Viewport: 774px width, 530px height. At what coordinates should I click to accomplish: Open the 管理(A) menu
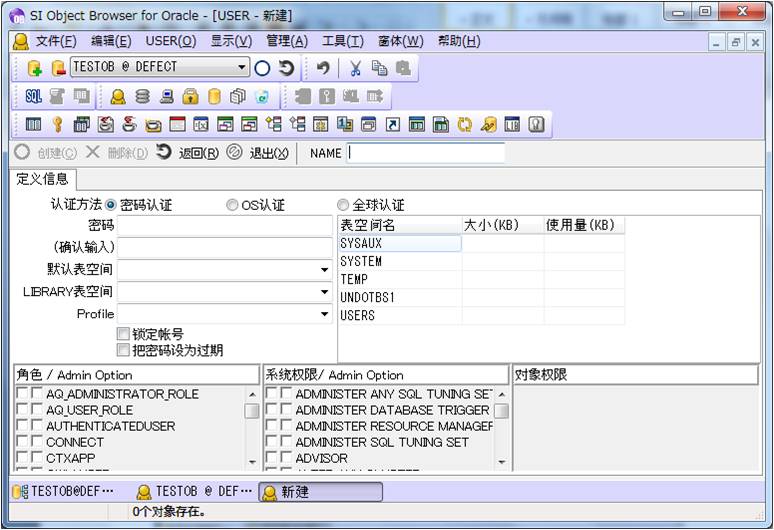click(x=287, y=41)
